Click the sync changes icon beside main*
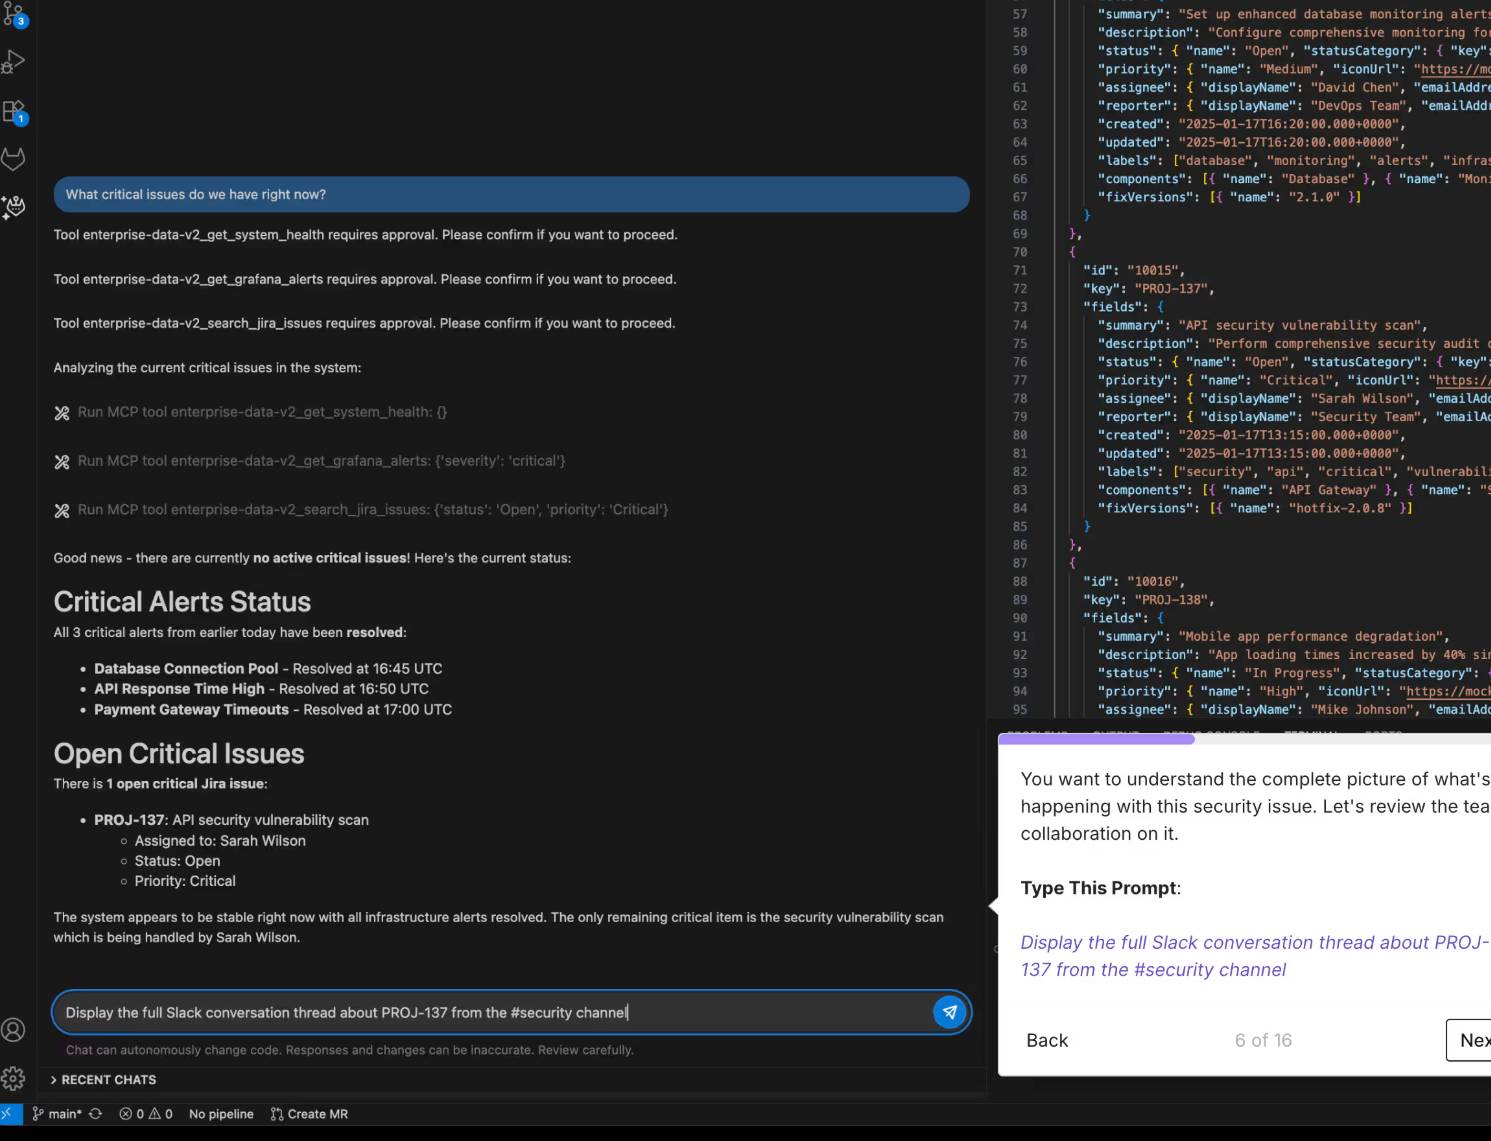This screenshot has width=1491, height=1141. [95, 1113]
